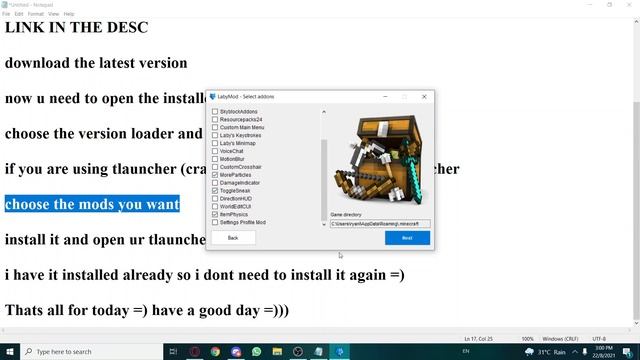This screenshot has width=640, height=360.
Task: Click the blue Next button
Action: click(x=407, y=238)
